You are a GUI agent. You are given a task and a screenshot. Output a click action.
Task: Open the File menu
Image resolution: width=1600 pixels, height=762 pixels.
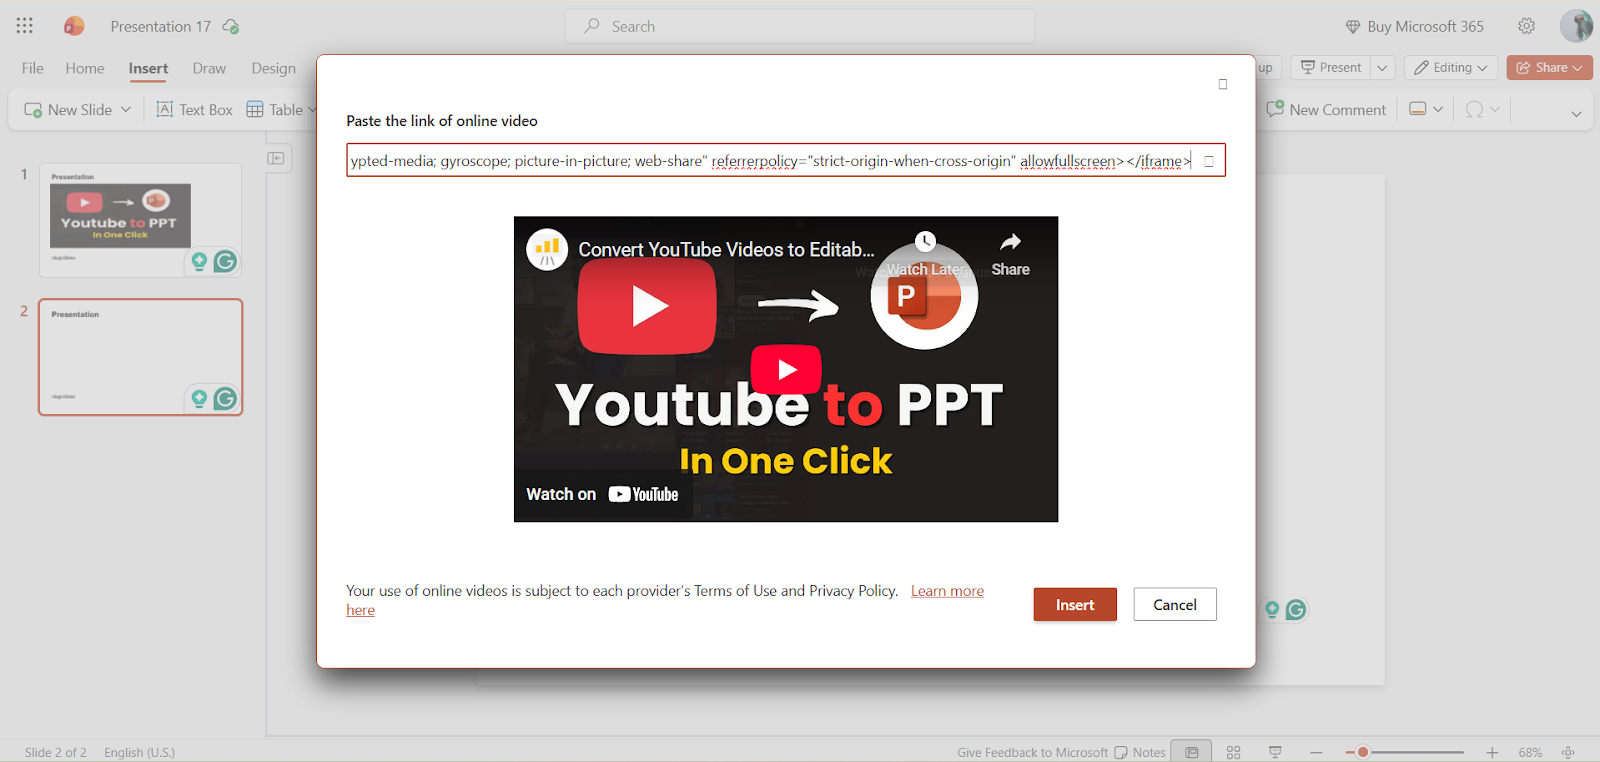[x=33, y=68]
